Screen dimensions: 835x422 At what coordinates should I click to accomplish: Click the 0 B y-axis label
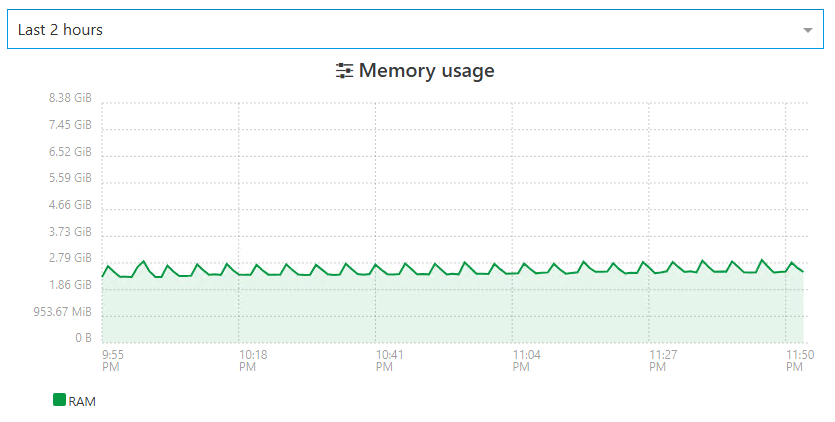click(82, 338)
